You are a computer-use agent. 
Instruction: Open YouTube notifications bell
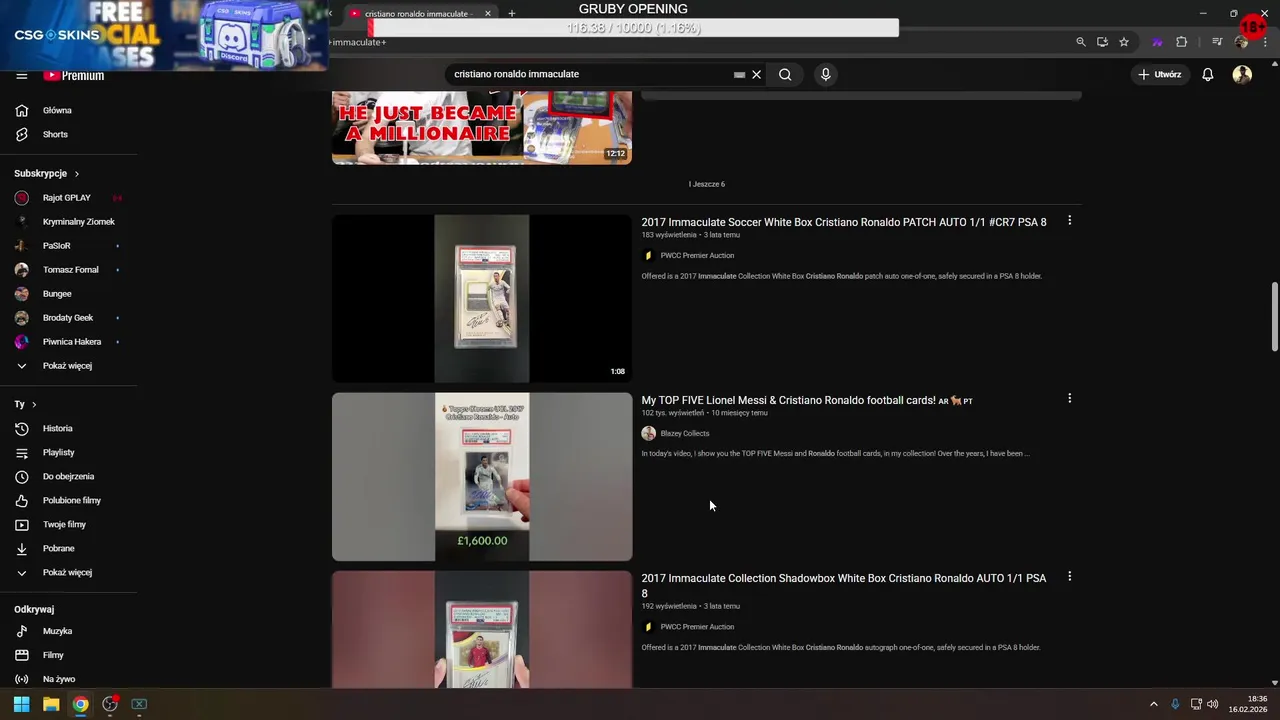1208,74
